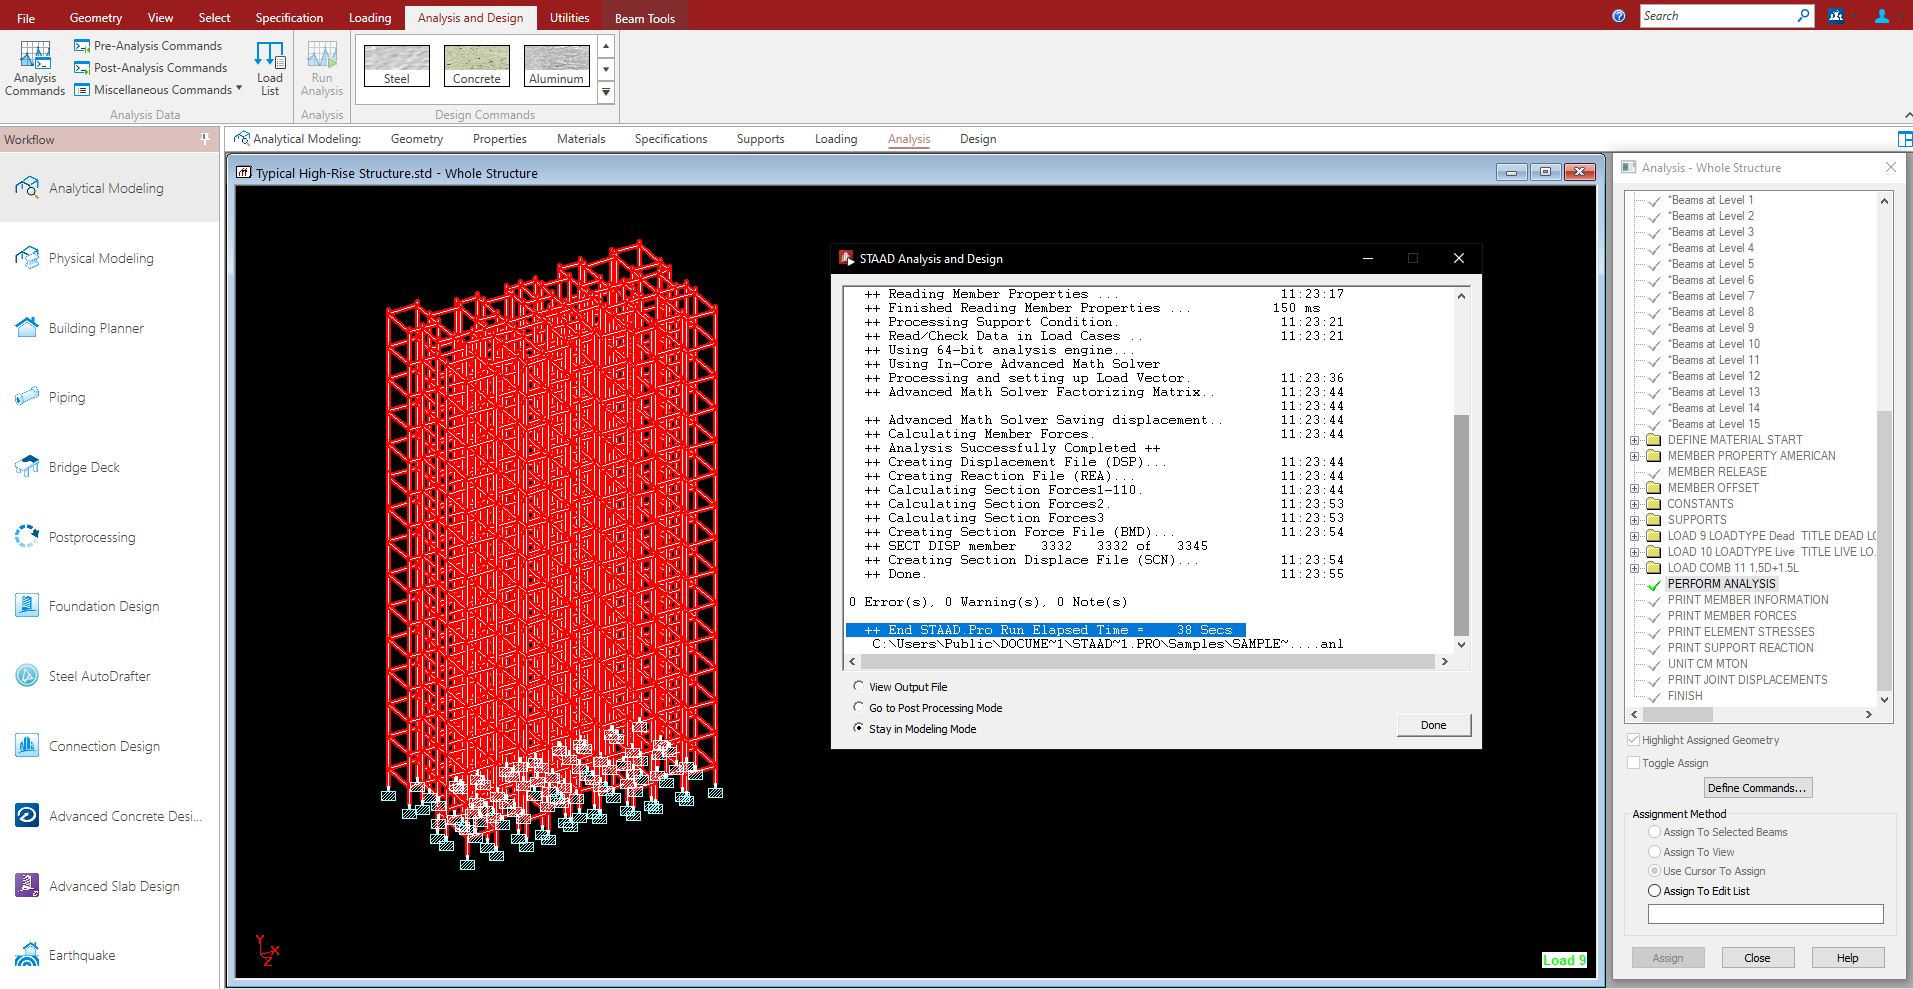Select Assign To Selected Beams radio
1913x989 pixels.
[1654, 832]
